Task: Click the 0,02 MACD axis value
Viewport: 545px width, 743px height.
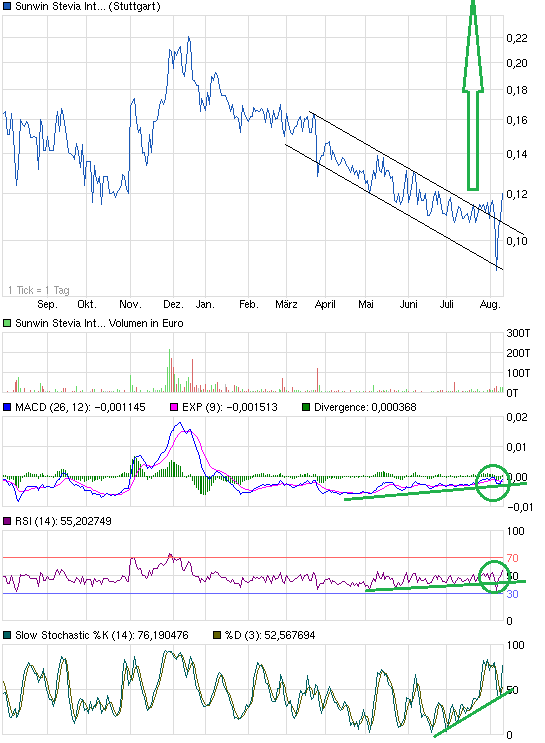Action: pos(517,417)
